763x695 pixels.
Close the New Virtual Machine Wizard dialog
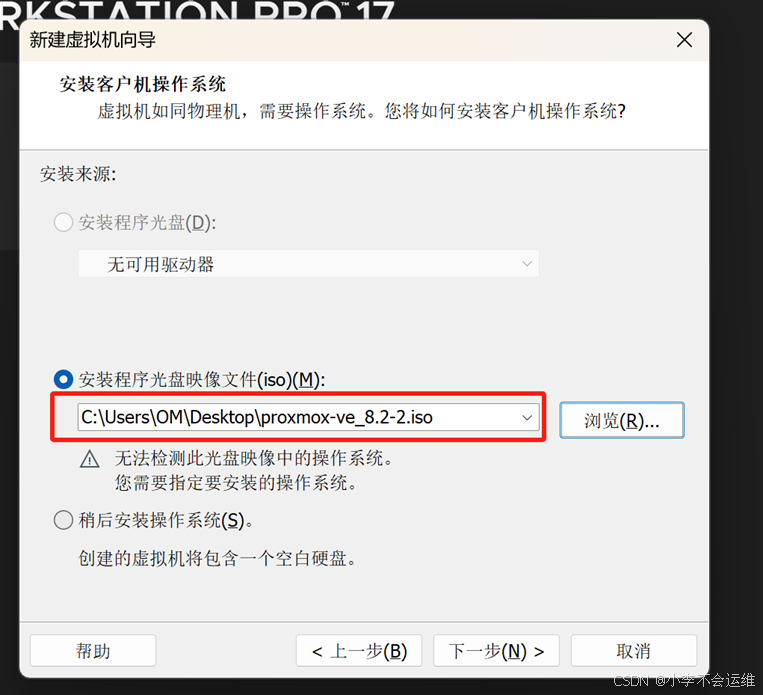click(x=684, y=40)
